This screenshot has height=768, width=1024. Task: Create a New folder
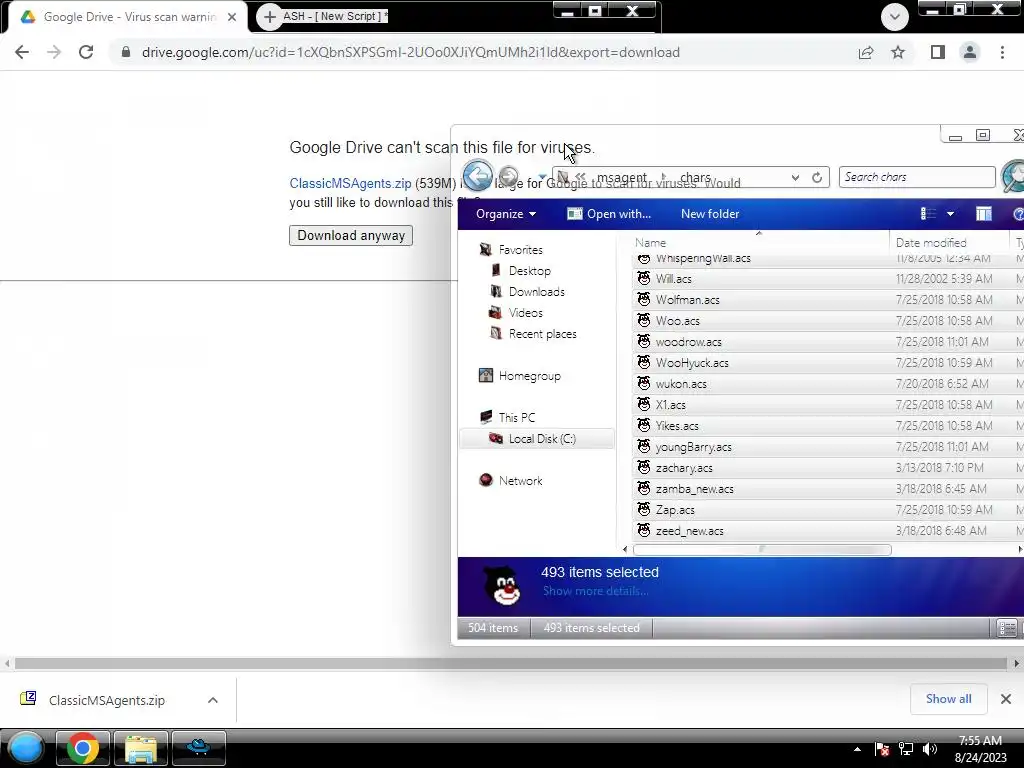point(710,214)
